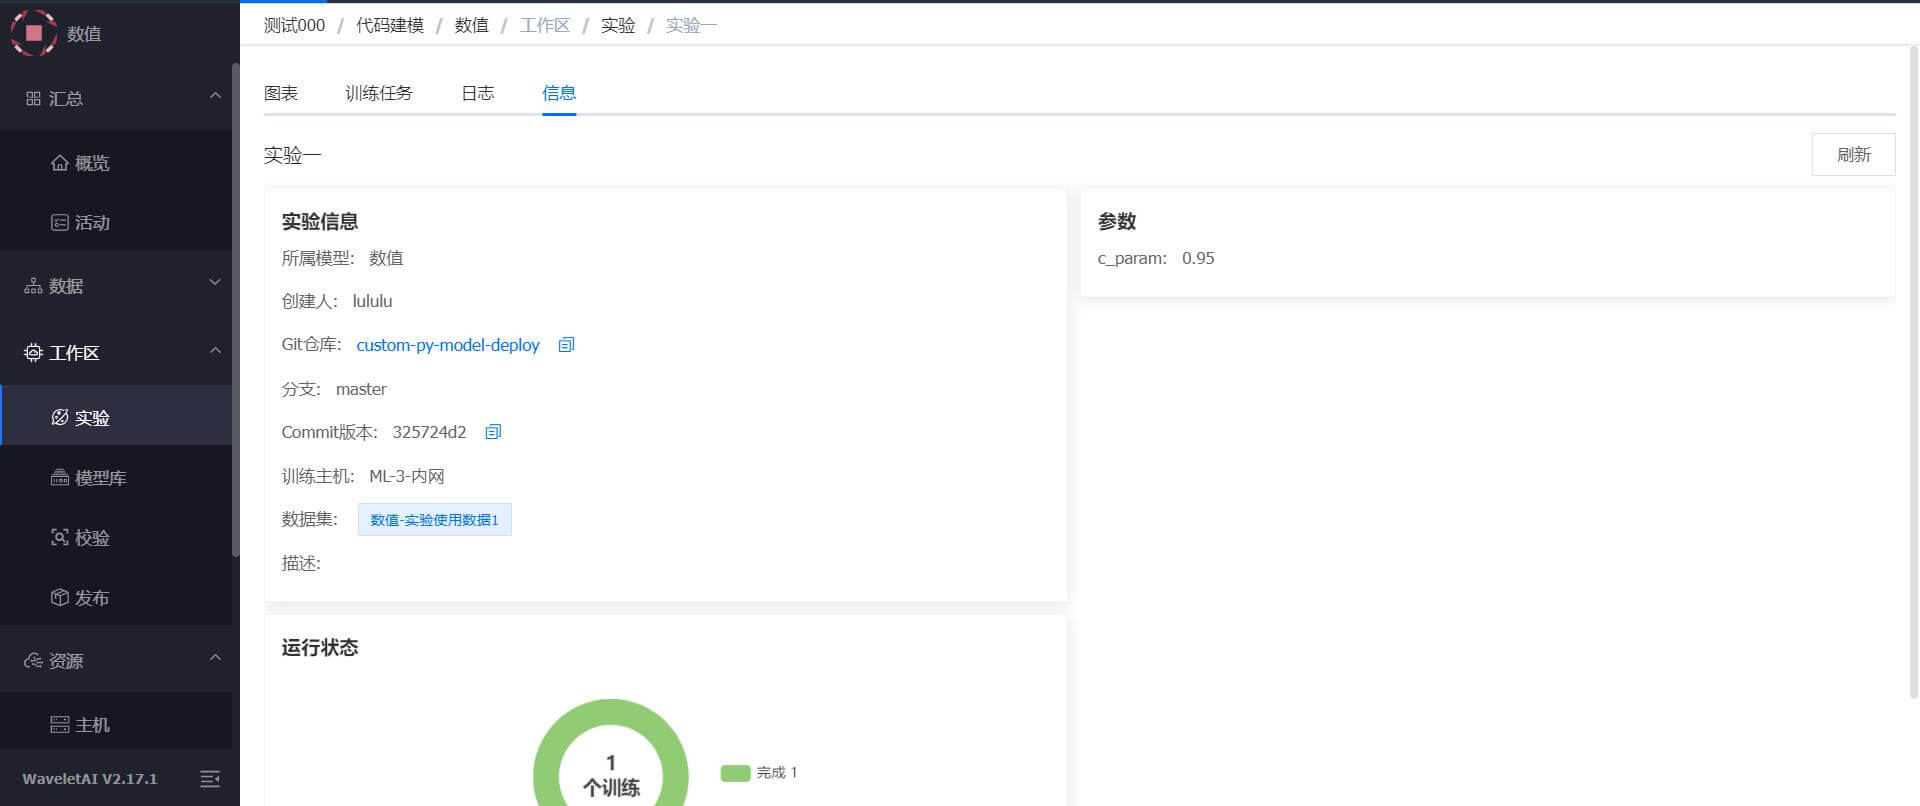Viewport: 1920px width, 806px height.
Task: Collapse the 汇总 section chevron
Action: point(215,96)
